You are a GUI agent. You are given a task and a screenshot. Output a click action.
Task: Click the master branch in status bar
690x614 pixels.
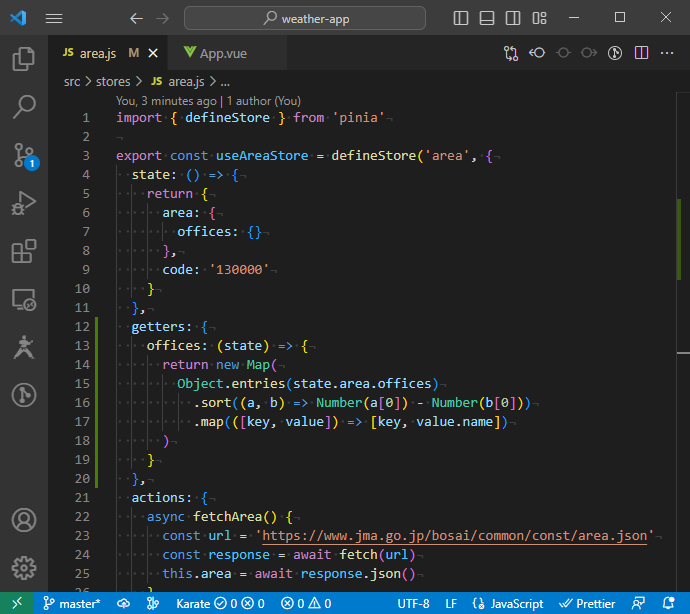(x=70, y=604)
